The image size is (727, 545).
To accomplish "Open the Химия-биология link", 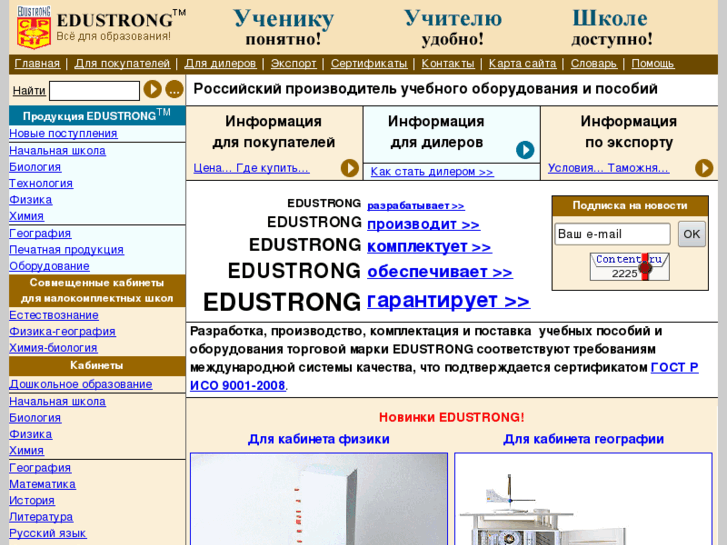I will tap(53, 348).
